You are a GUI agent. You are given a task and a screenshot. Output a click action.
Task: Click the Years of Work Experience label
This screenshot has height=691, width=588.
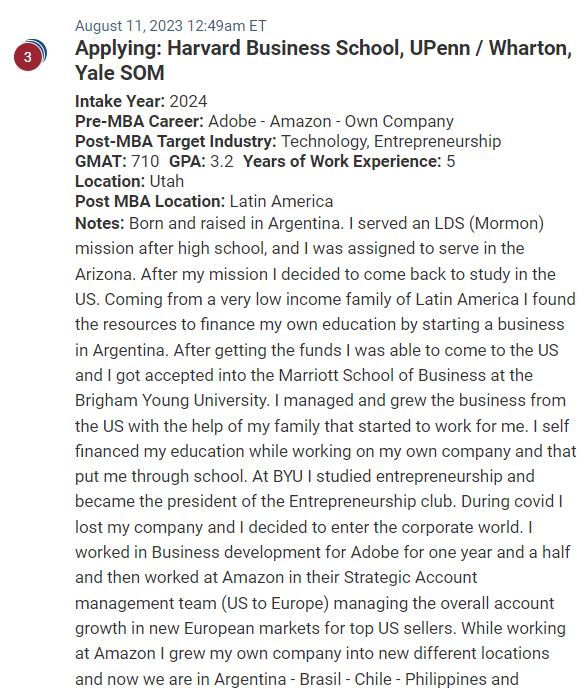(x=342, y=161)
